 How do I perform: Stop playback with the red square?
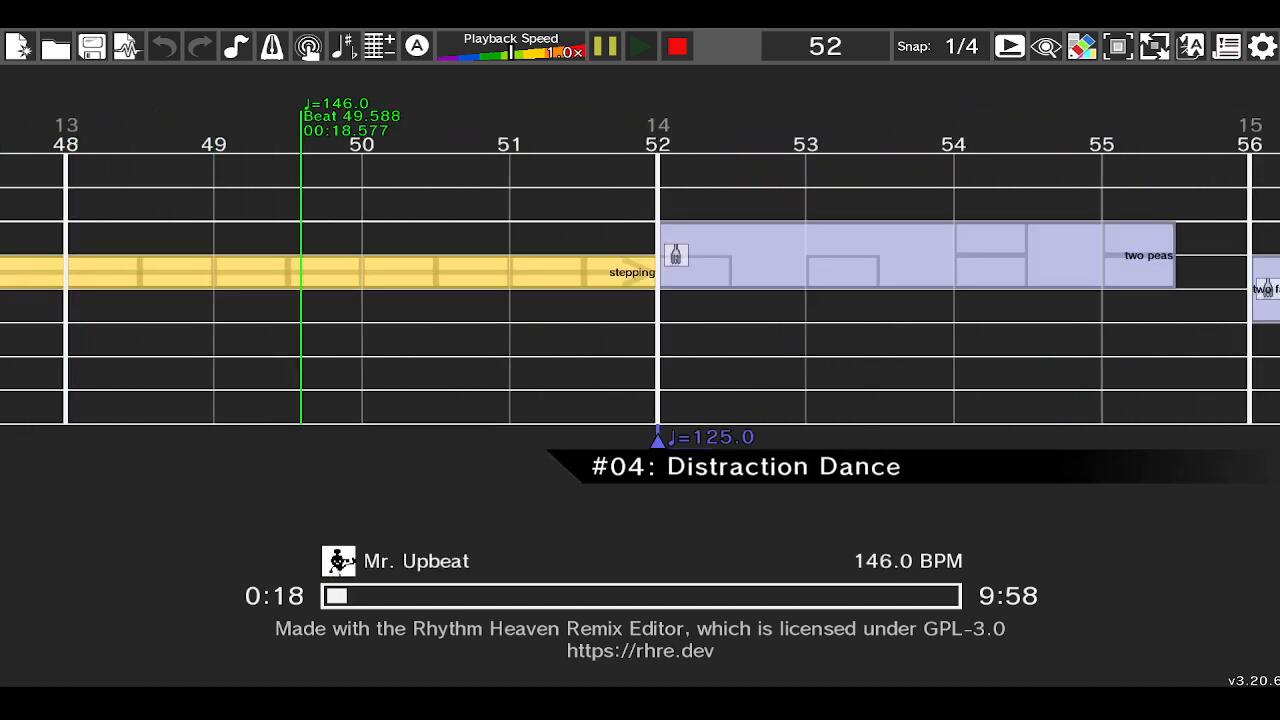pos(677,47)
